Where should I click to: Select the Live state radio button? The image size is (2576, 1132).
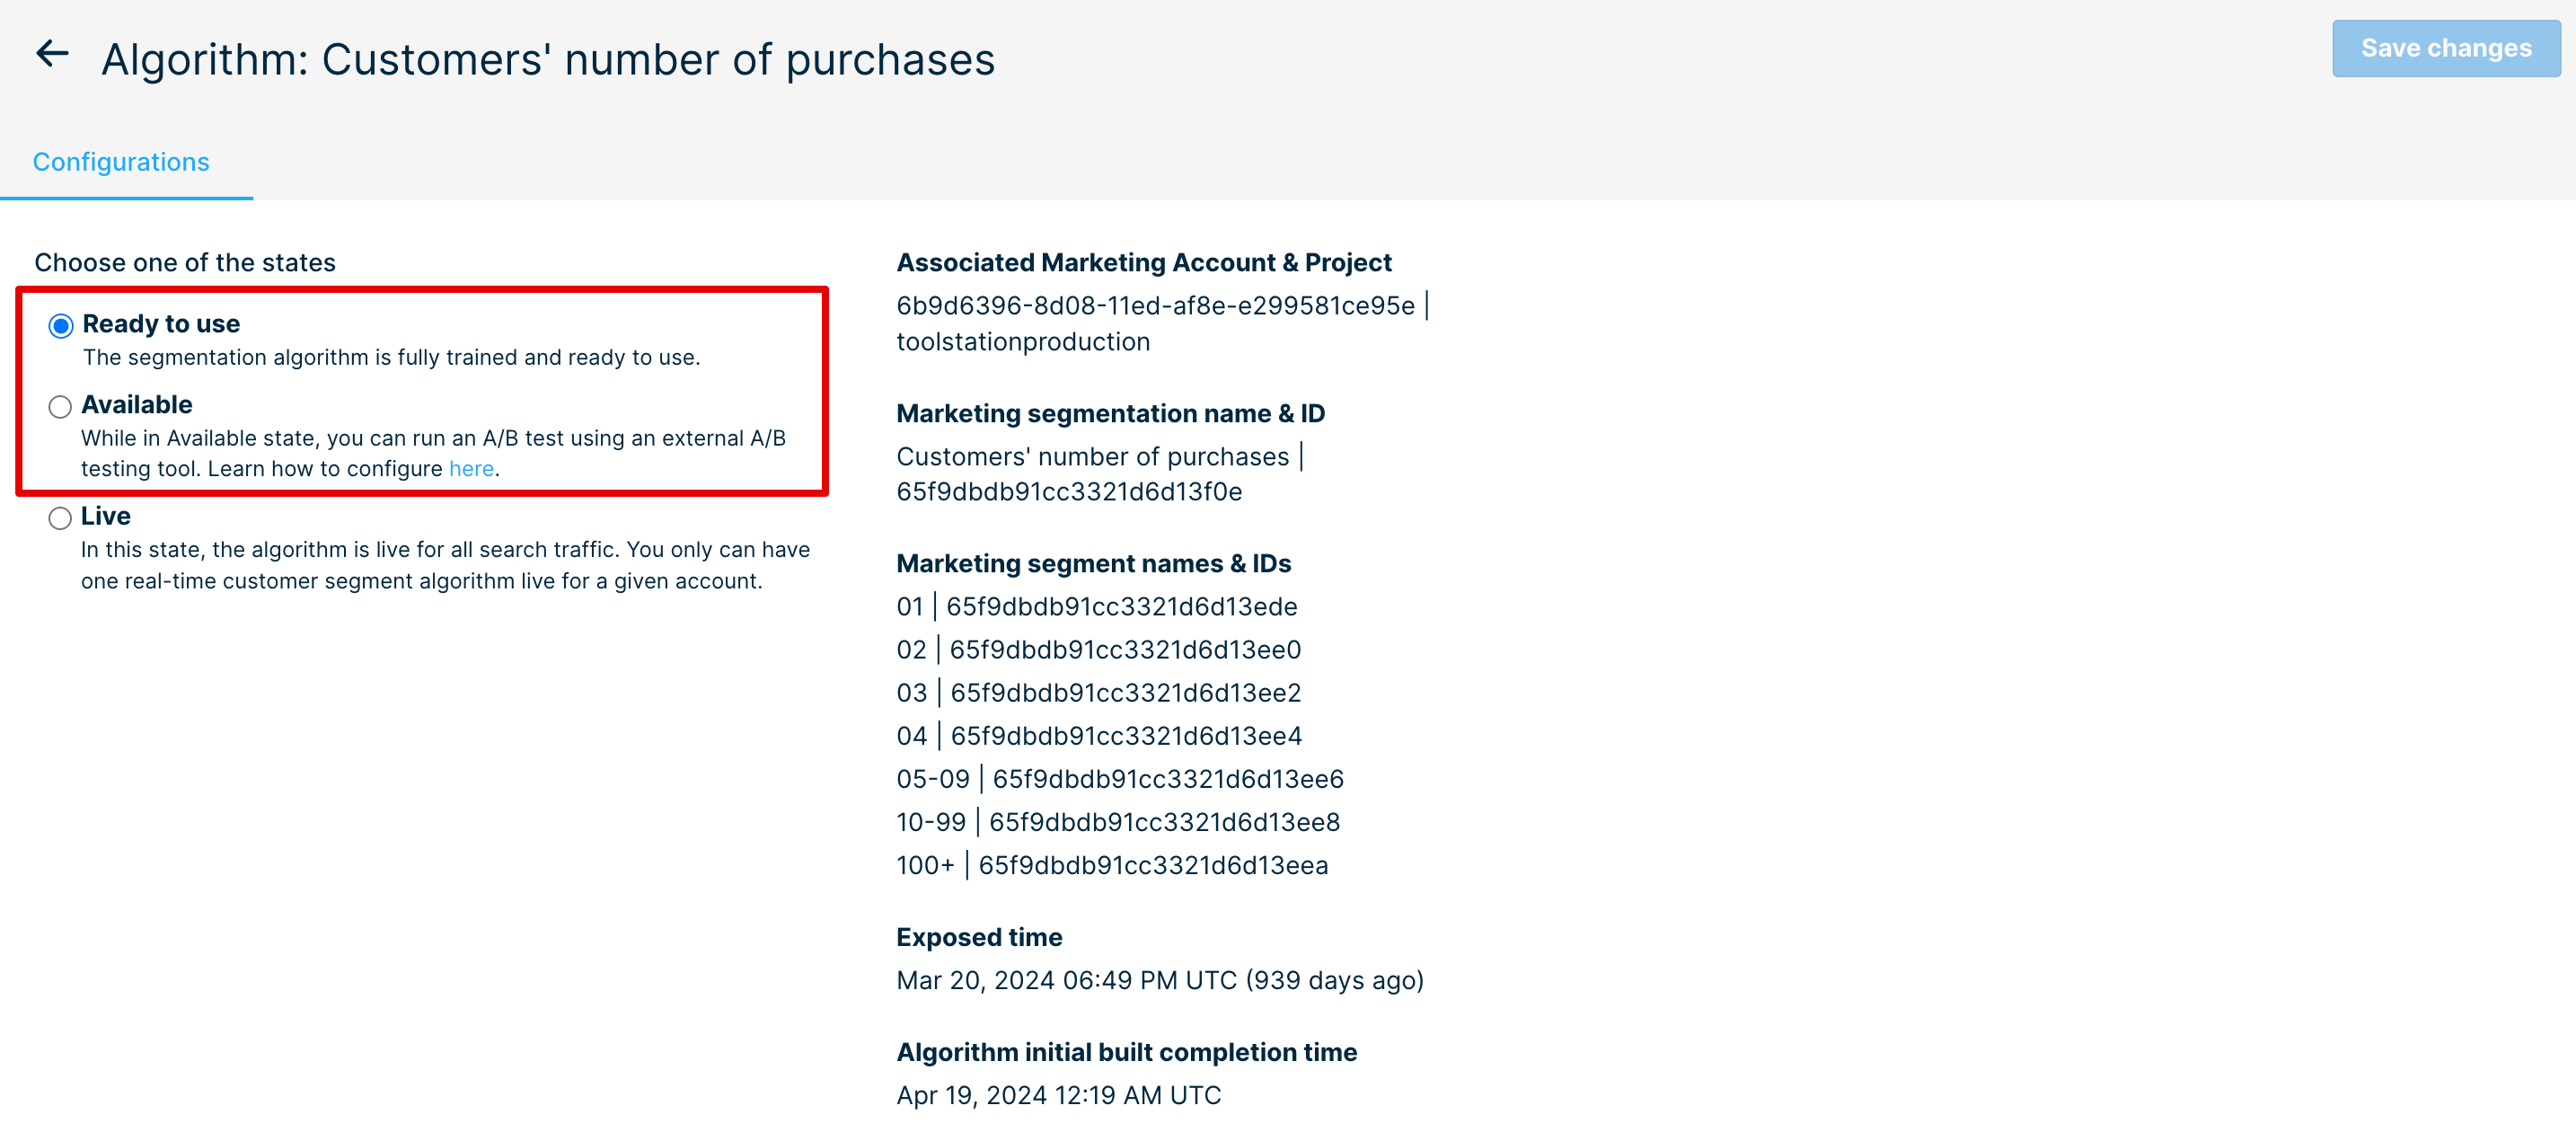[x=60, y=518]
